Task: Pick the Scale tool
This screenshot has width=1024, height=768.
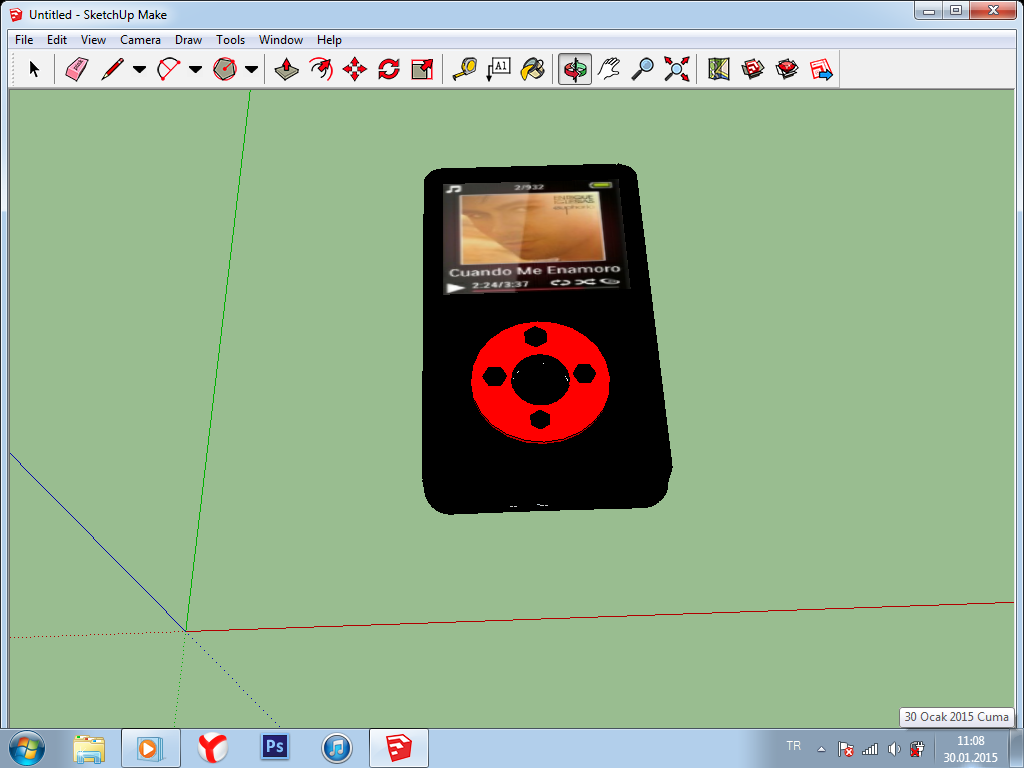Action: pos(423,69)
